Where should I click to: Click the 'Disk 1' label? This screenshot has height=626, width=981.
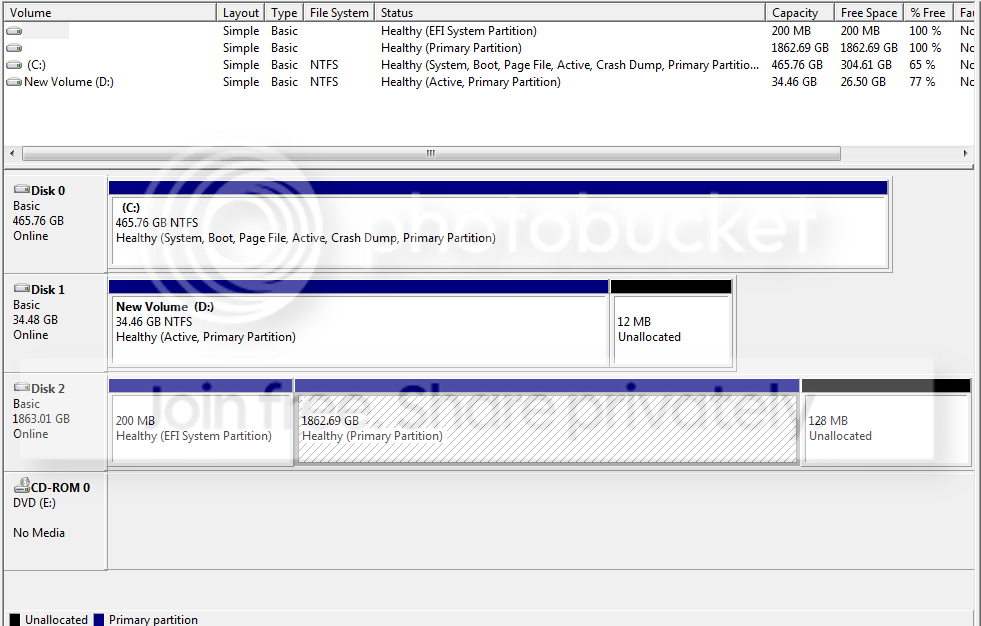click(x=48, y=290)
